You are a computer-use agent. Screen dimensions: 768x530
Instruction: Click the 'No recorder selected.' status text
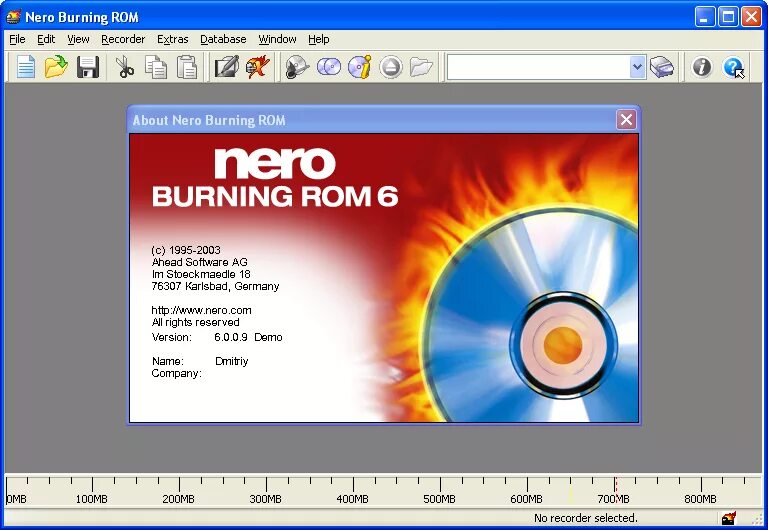[585, 518]
